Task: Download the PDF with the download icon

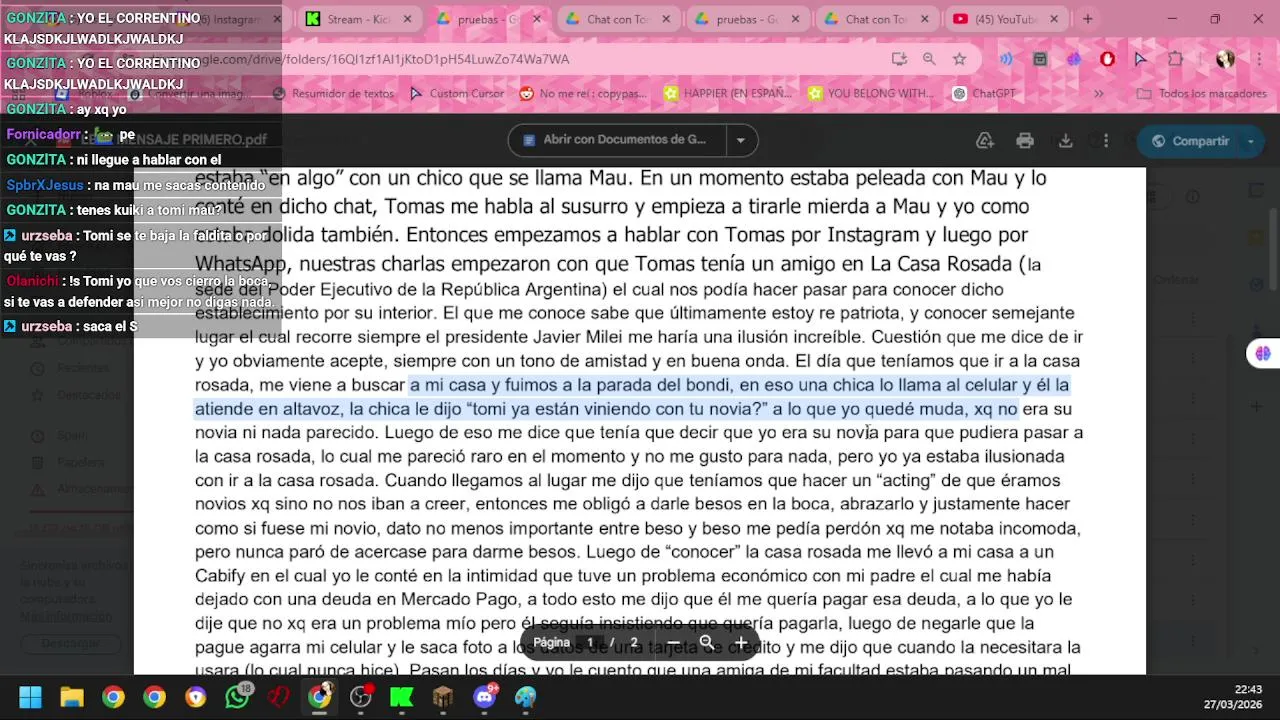Action: [x=1066, y=141]
